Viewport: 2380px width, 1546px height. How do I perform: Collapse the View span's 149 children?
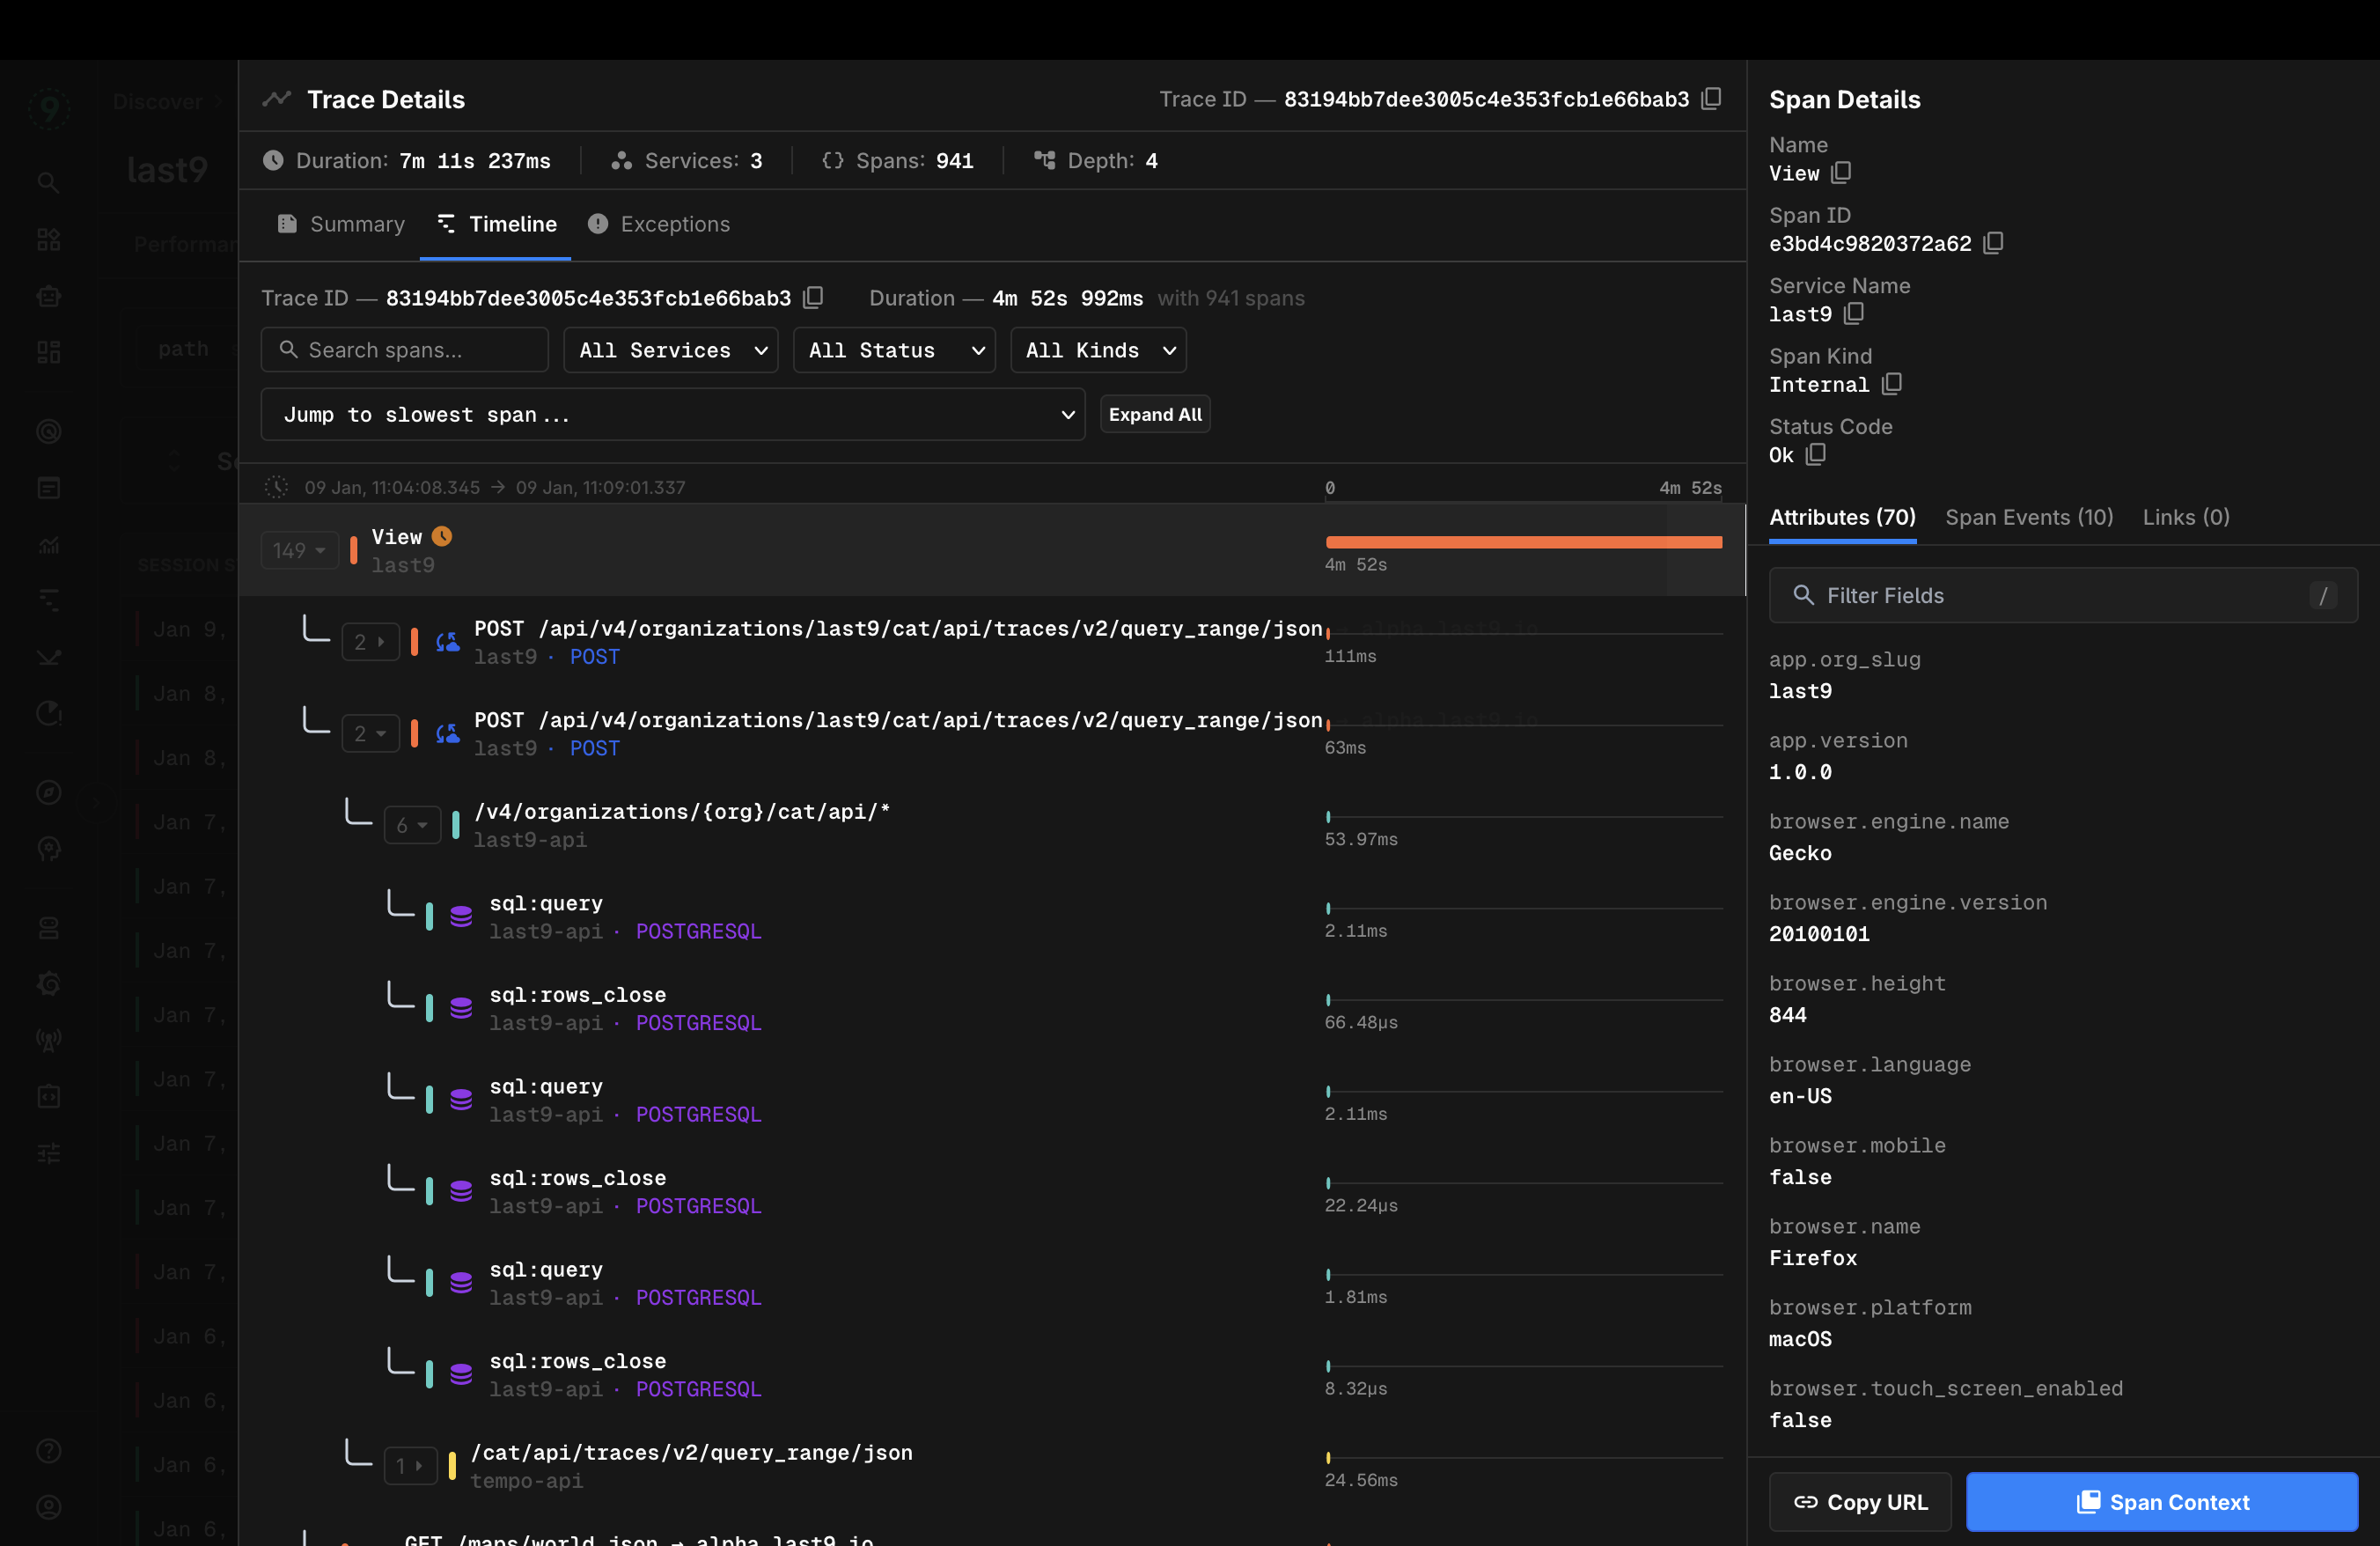(299, 550)
